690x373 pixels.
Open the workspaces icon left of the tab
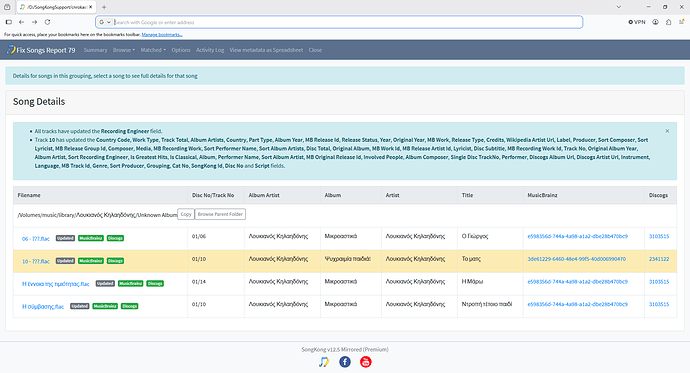7,7
